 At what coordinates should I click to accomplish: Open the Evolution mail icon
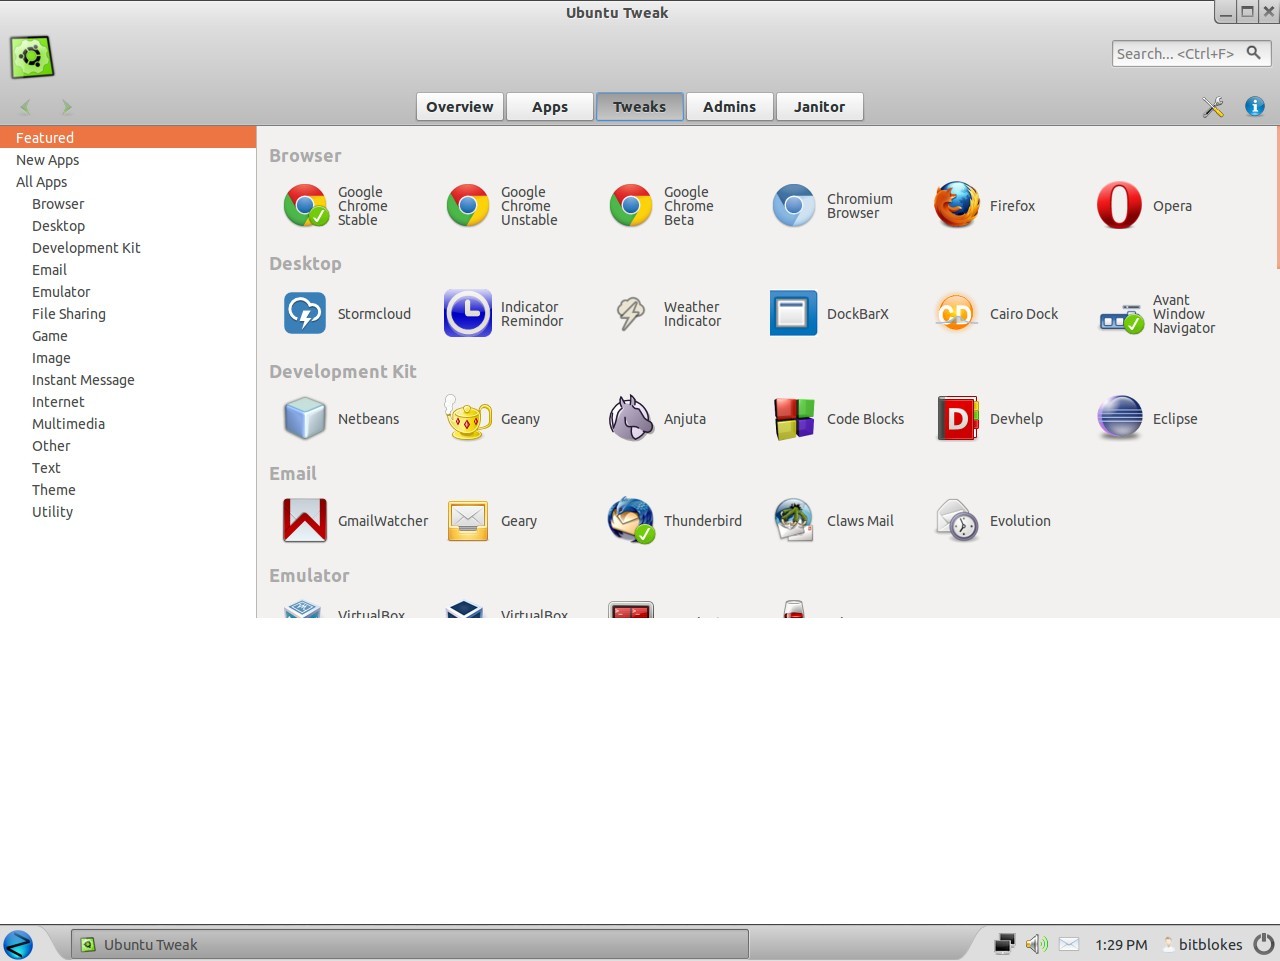[x=957, y=521]
